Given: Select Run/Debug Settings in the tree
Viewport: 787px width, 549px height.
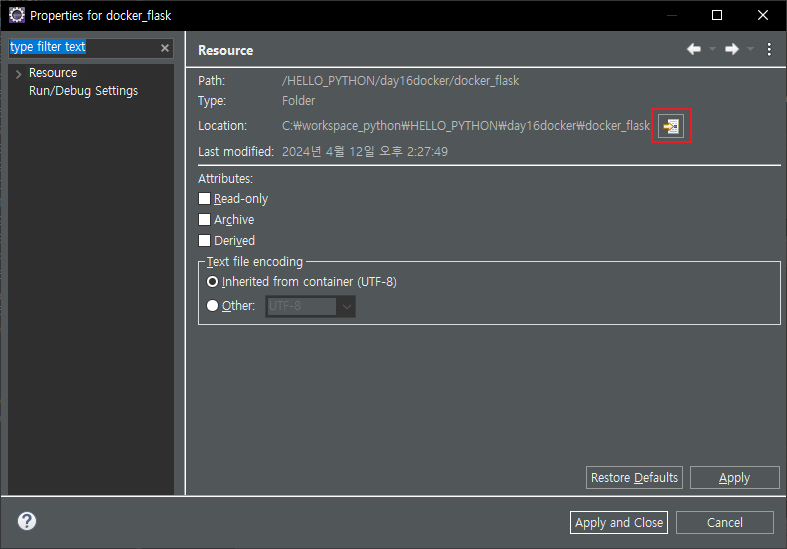Looking at the screenshot, I should 83,91.
